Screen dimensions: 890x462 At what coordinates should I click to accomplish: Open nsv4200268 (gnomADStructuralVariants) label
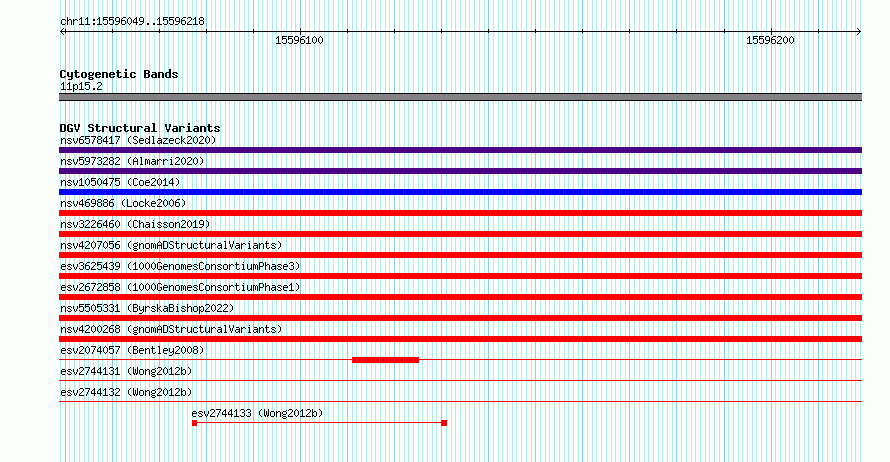(171, 329)
